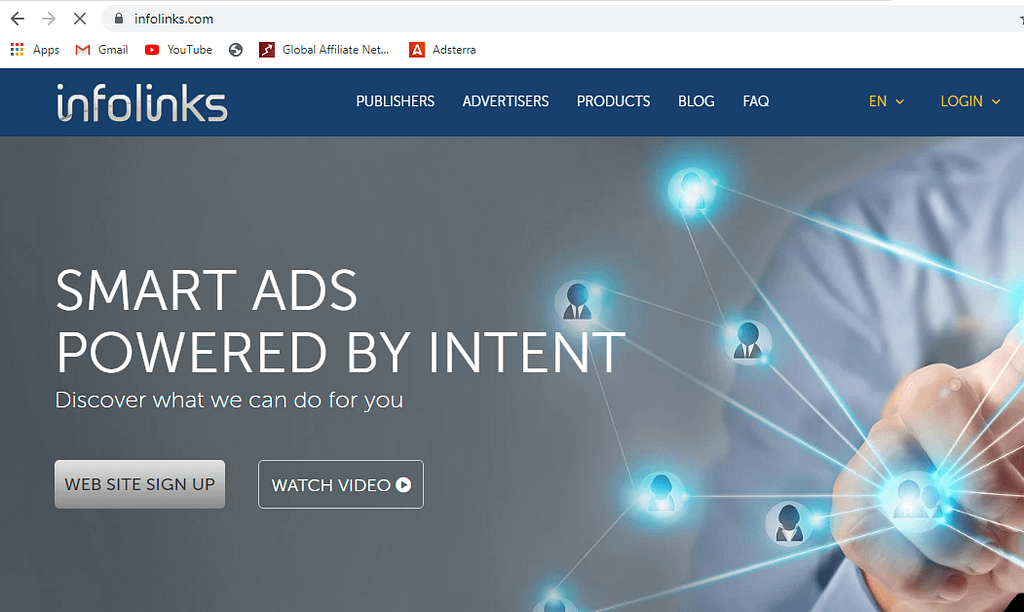Open the FAQ page
The image size is (1024, 612).
click(x=756, y=101)
